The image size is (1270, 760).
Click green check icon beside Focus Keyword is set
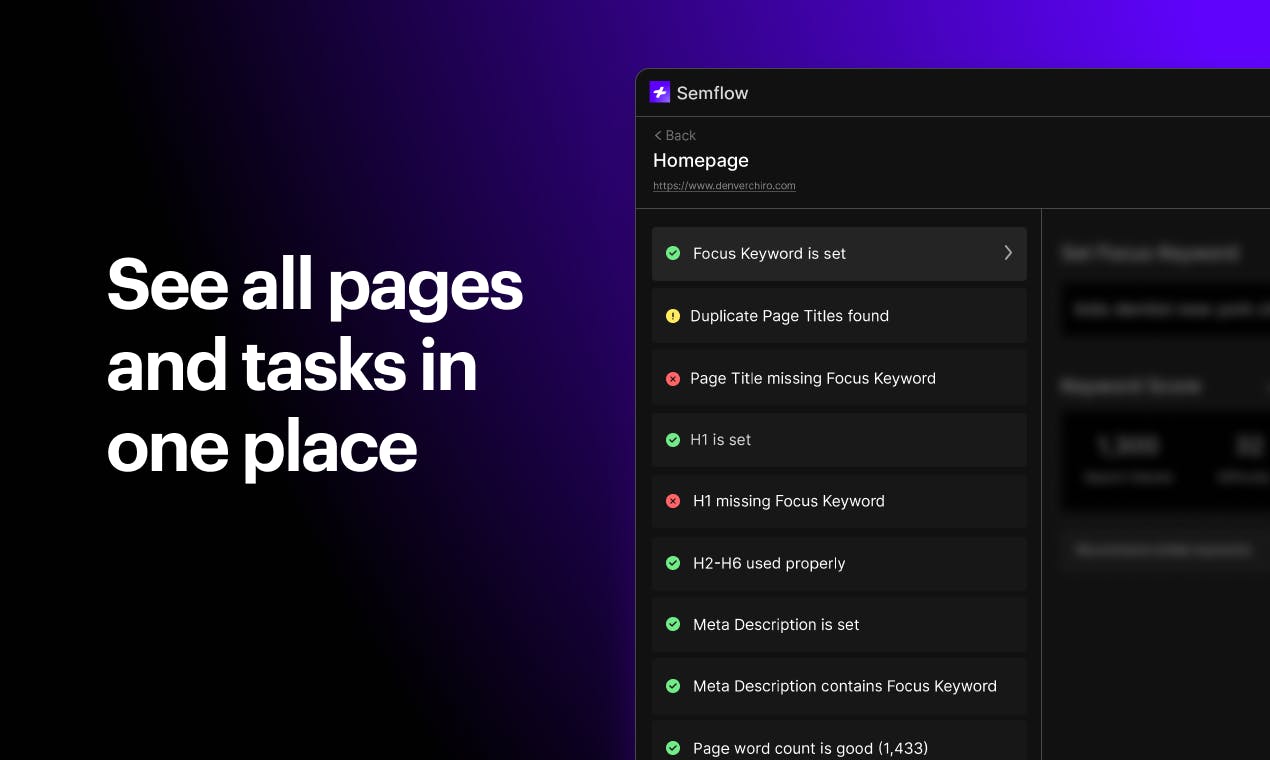click(673, 253)
